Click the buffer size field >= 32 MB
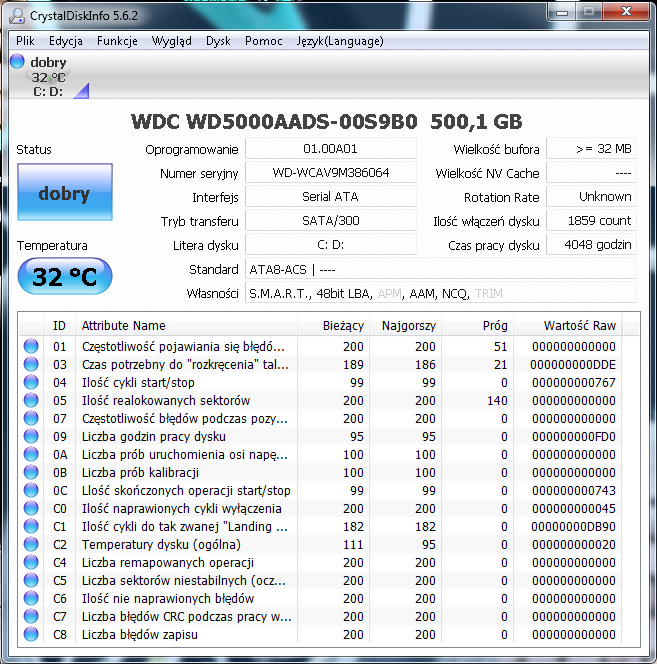The height and width of the screenshot is (664, 657). point(591,149)
